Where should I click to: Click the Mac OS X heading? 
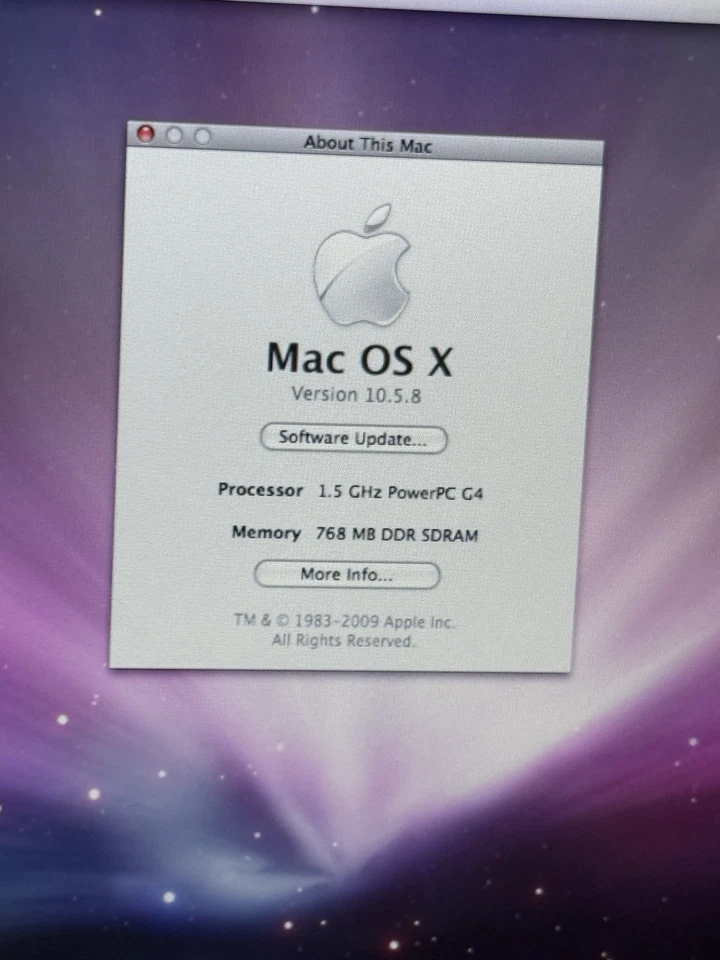(360, 359)
